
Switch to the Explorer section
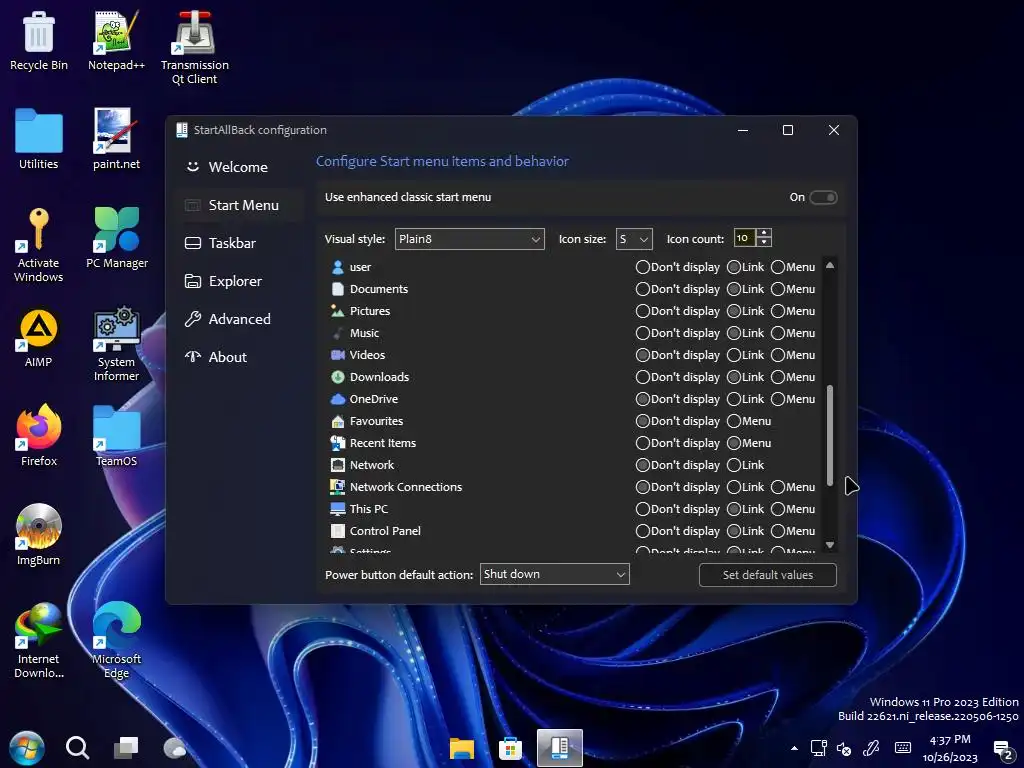239,281
